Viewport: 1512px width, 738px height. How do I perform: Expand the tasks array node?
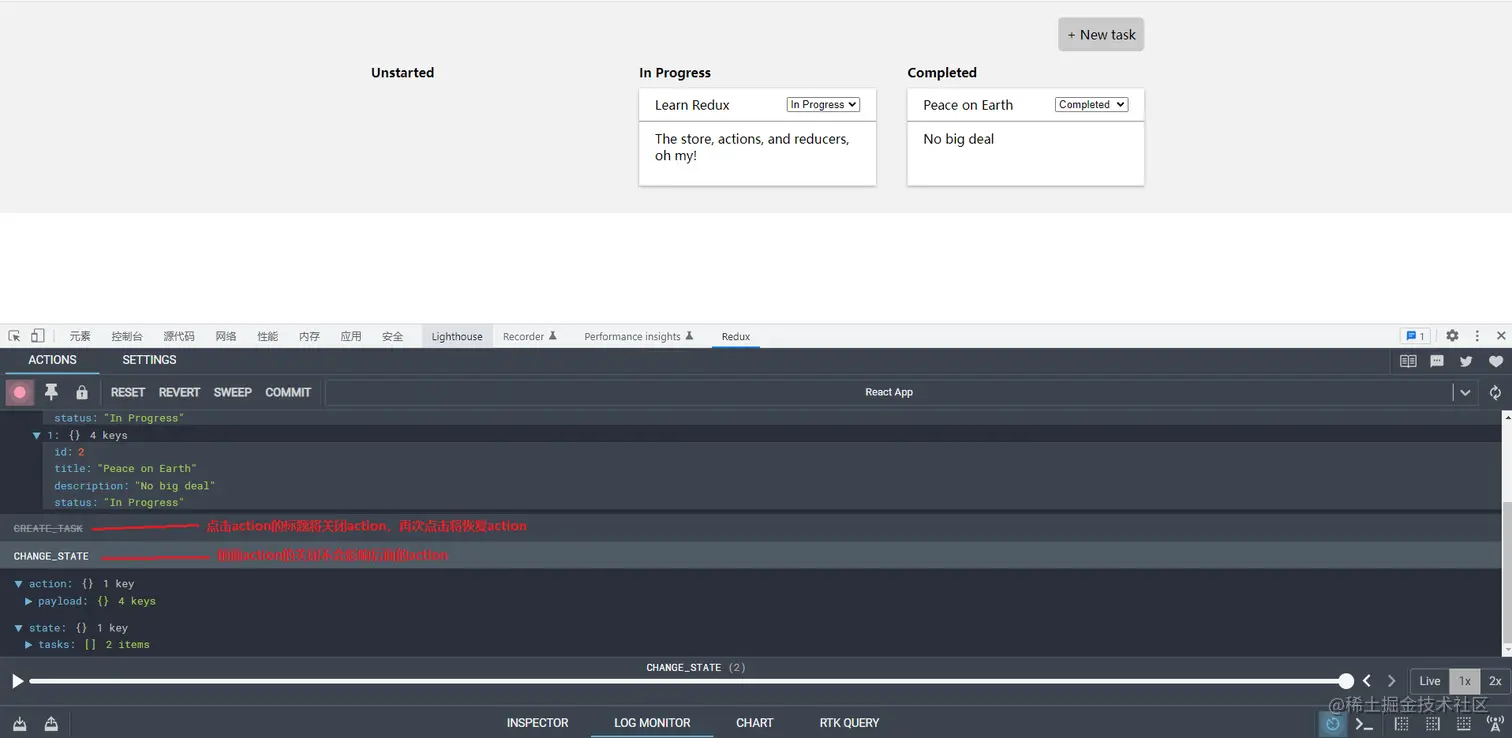pos(29,645)
